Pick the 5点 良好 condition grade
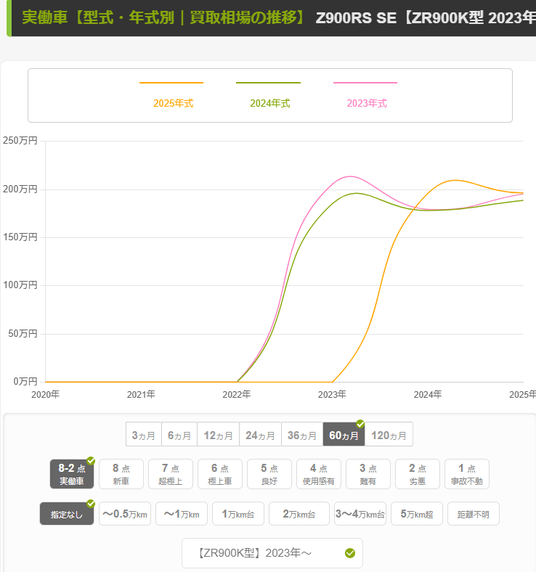Image resolution: width=536 pixels, height=572 pixels. 269,474
